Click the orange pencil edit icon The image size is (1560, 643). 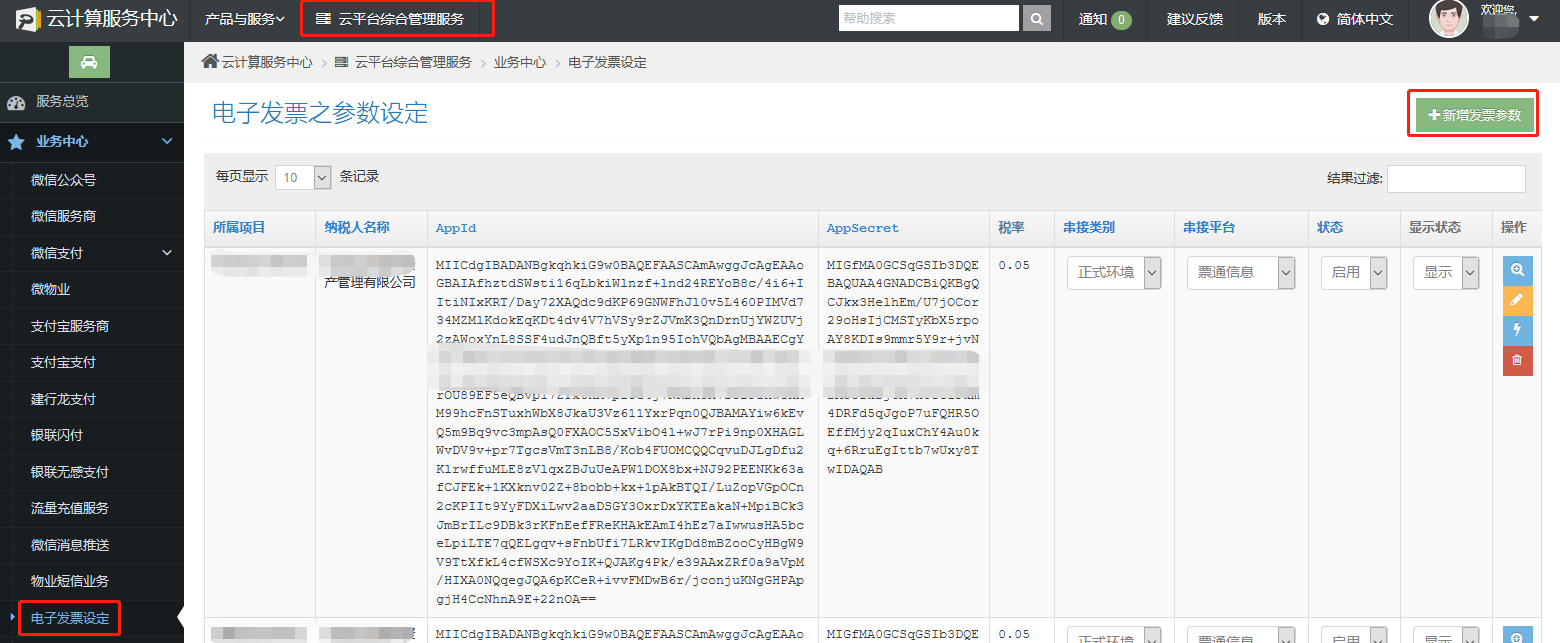click(1517, 300)
